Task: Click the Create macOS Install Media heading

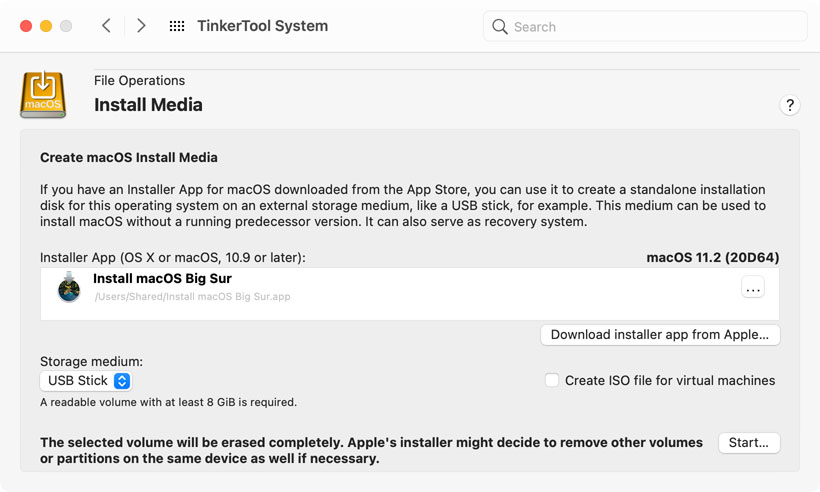Action: click(129, 157)
